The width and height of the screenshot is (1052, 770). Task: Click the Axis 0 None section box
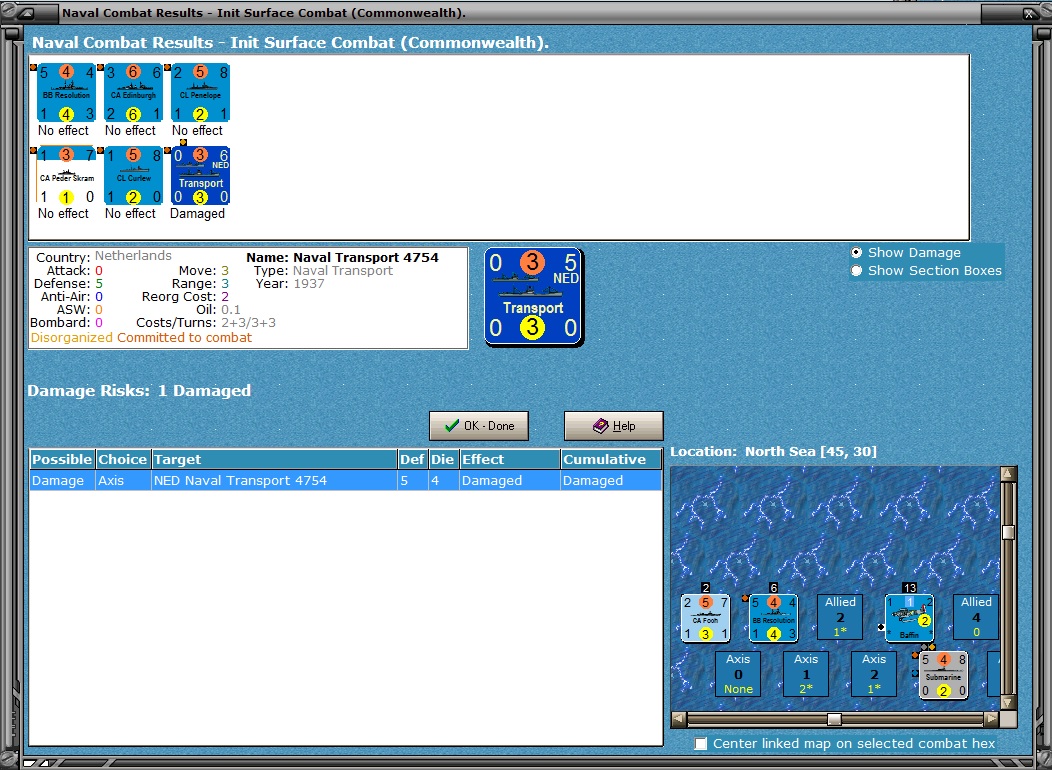(738, 673)
